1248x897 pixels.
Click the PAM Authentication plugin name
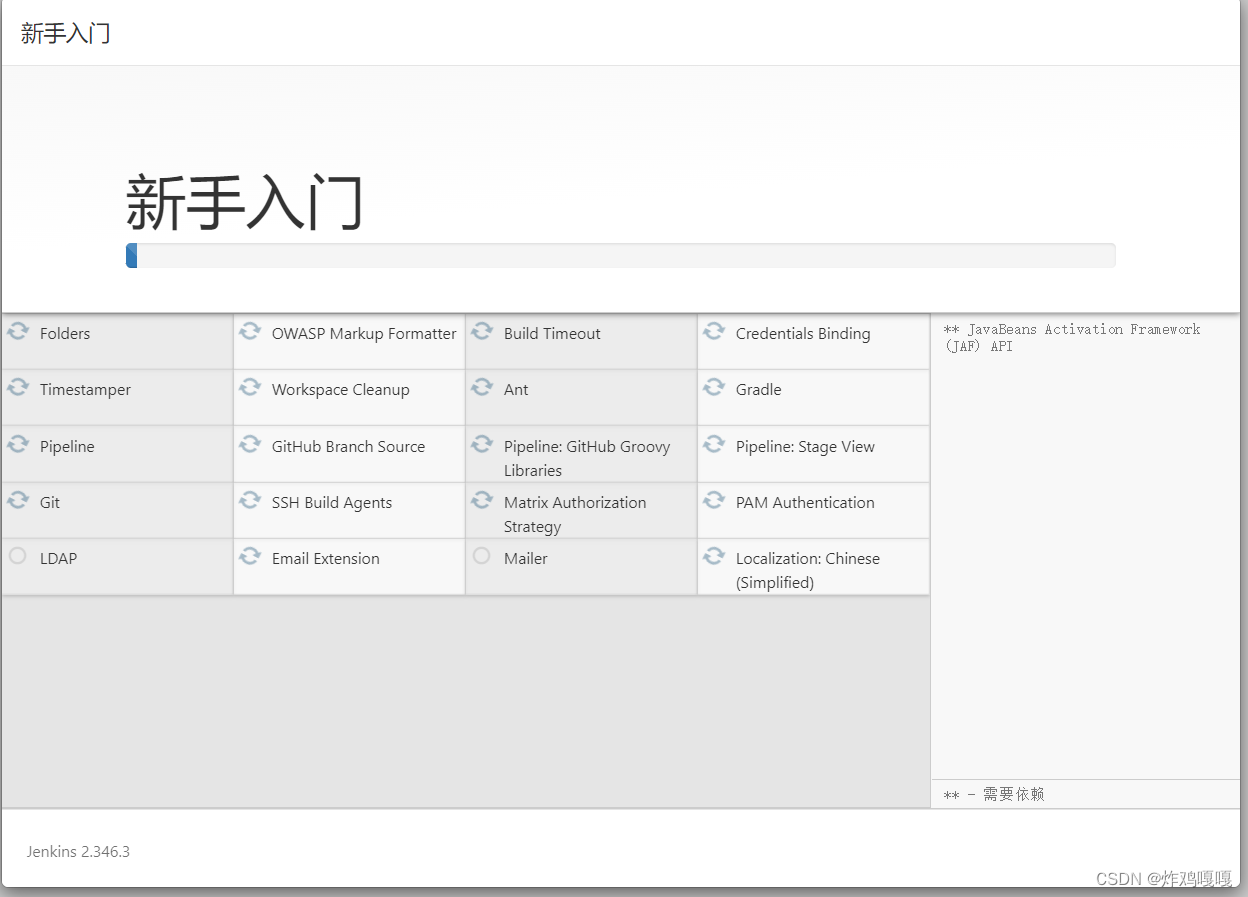tap(805, 503)
